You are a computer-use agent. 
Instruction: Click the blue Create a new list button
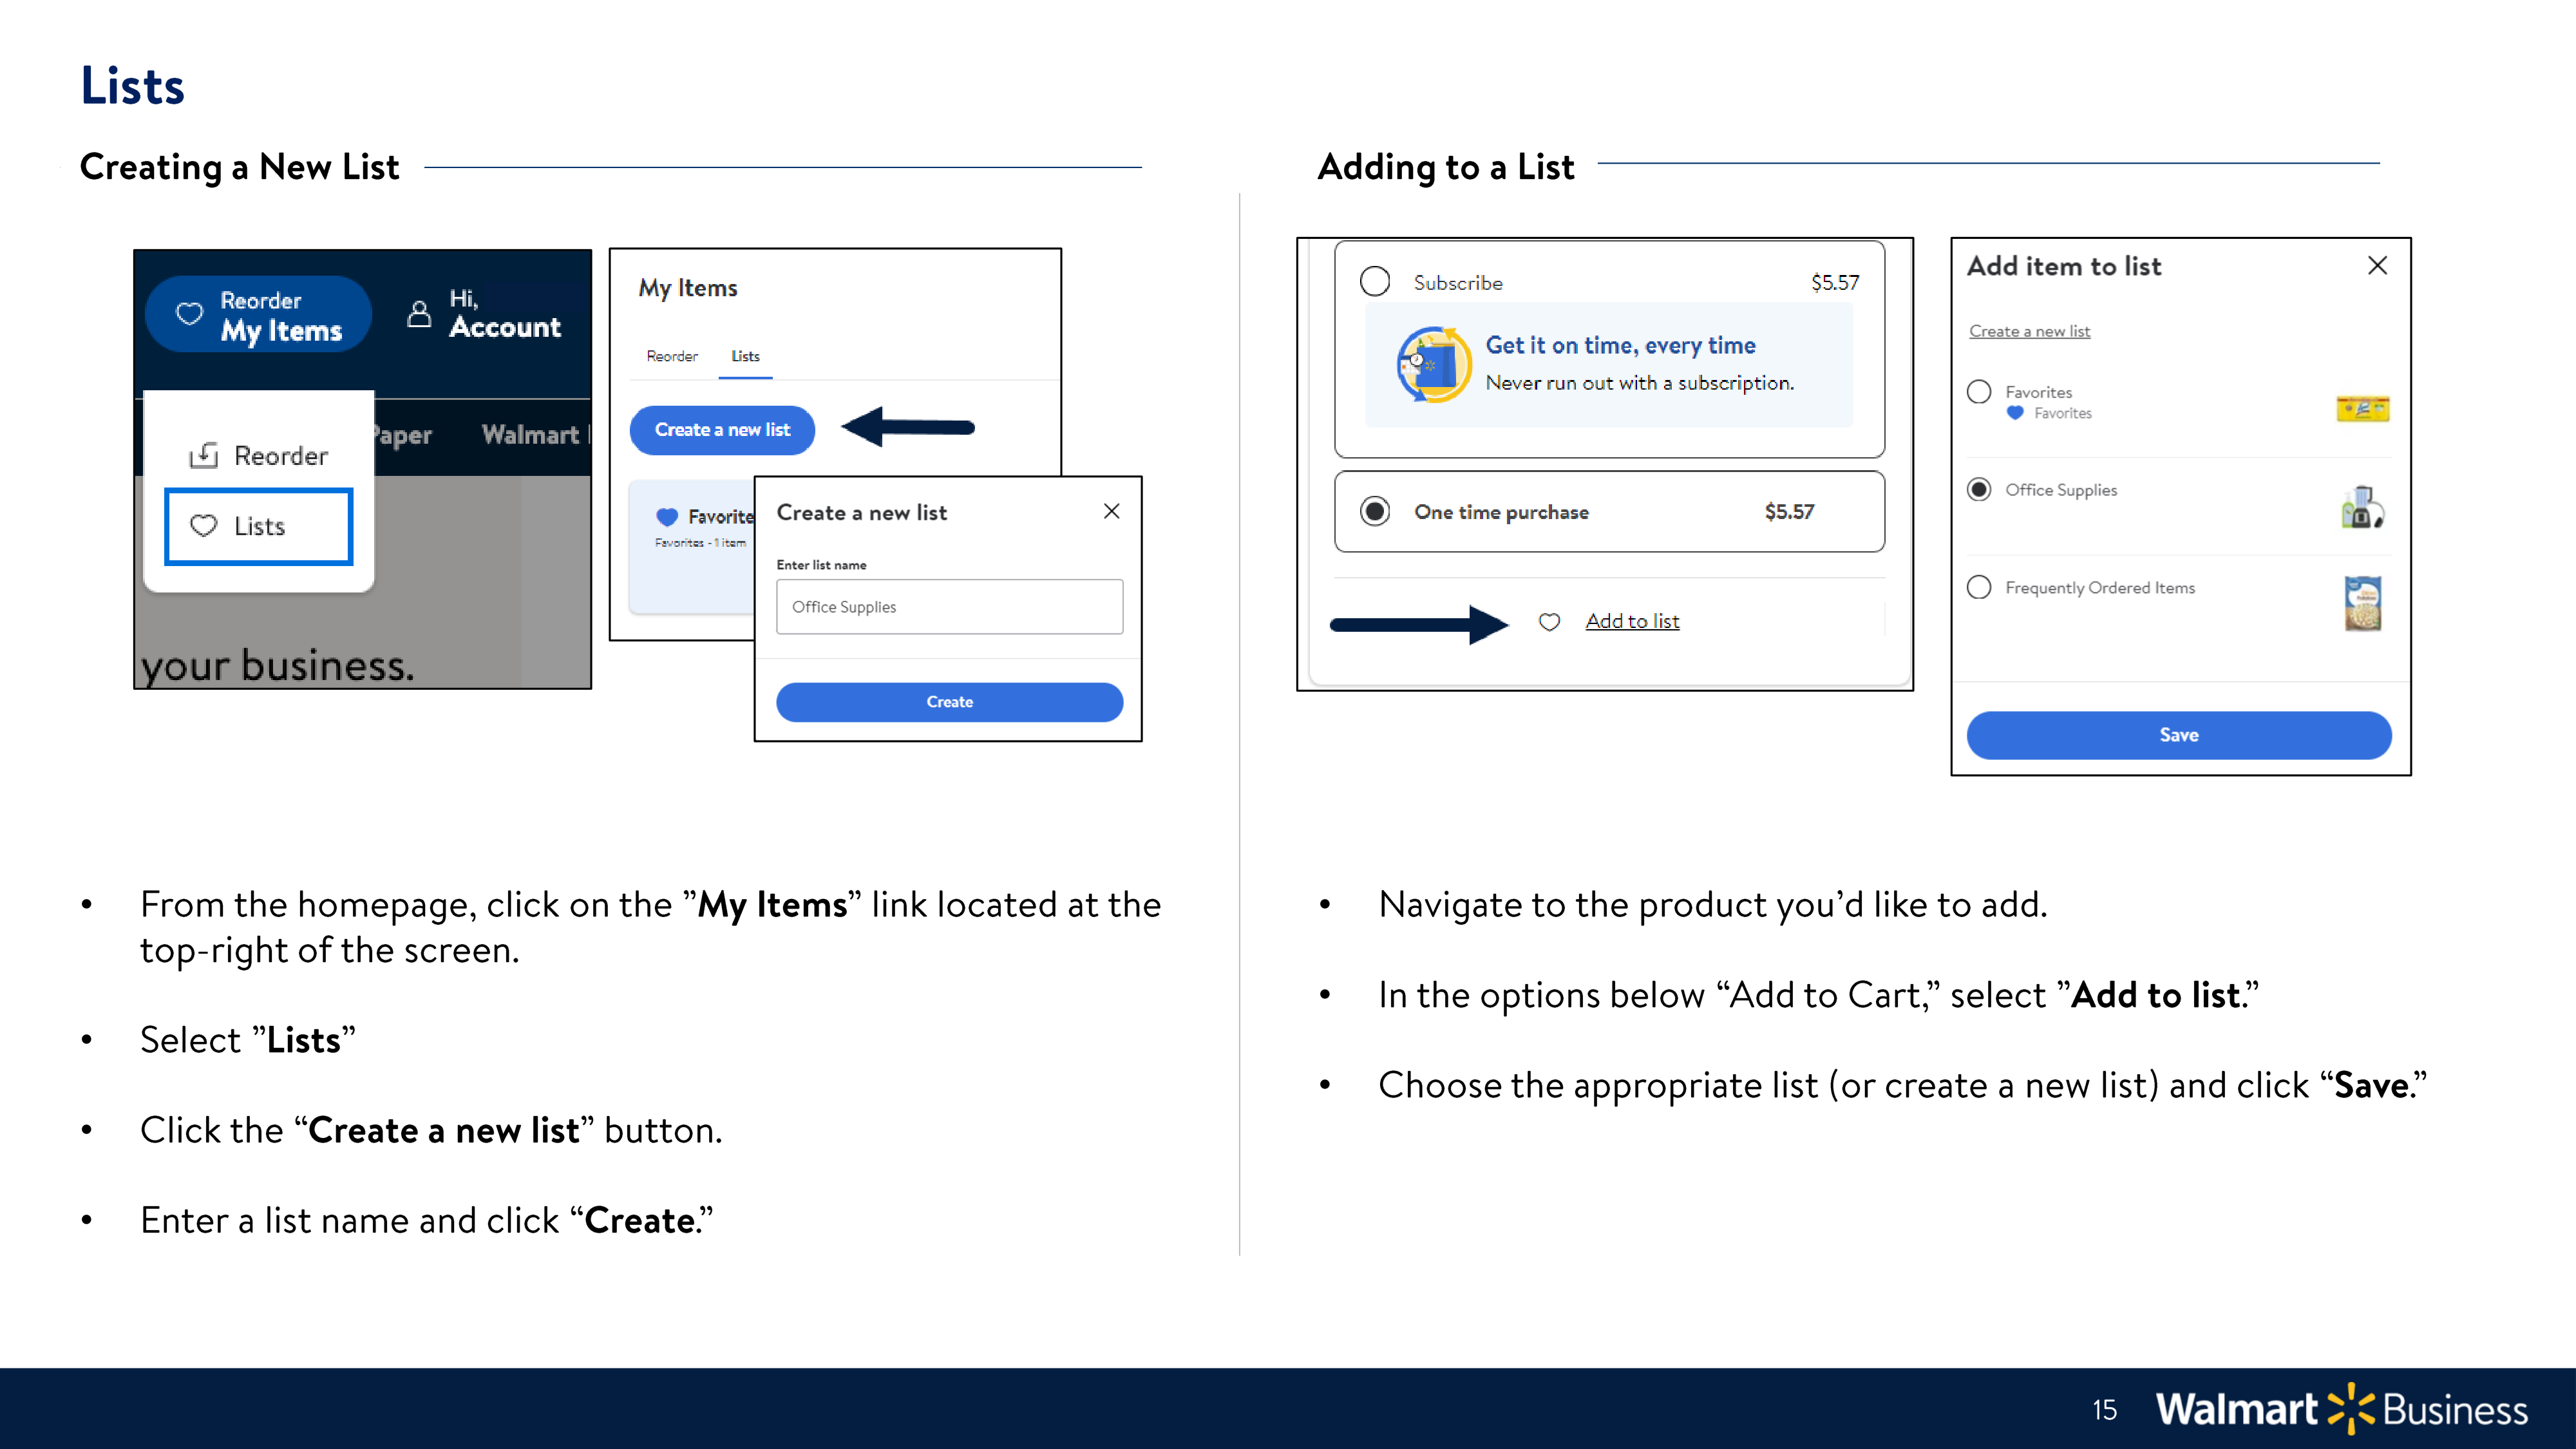pos(722,430)
